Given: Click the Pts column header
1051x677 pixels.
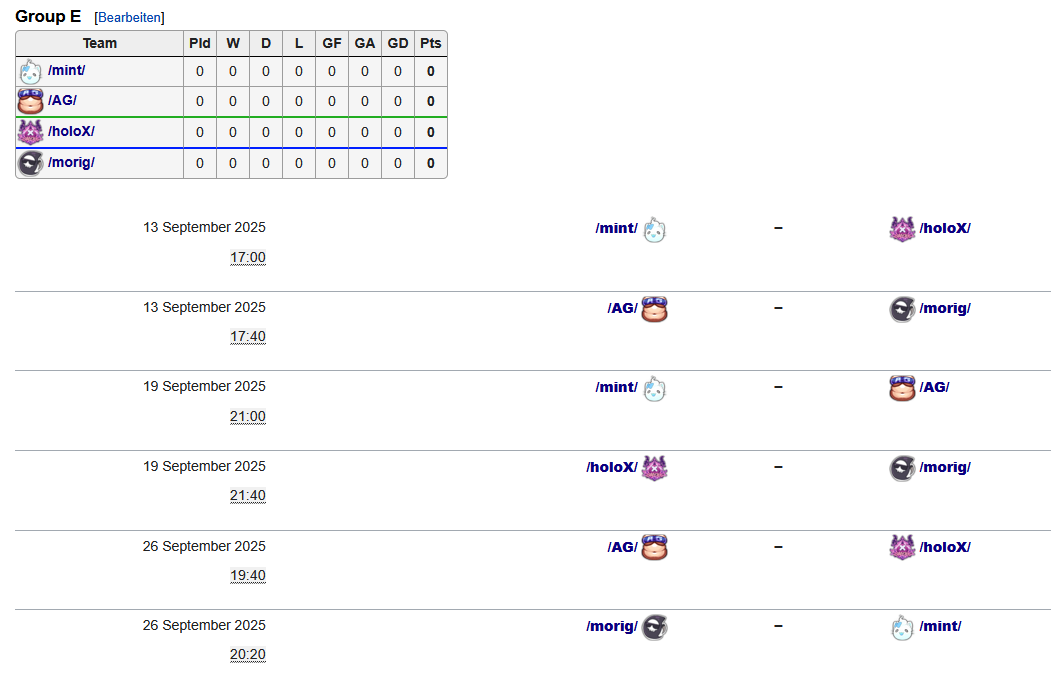Looking at the screenshot, I should [x=430, y=44].
